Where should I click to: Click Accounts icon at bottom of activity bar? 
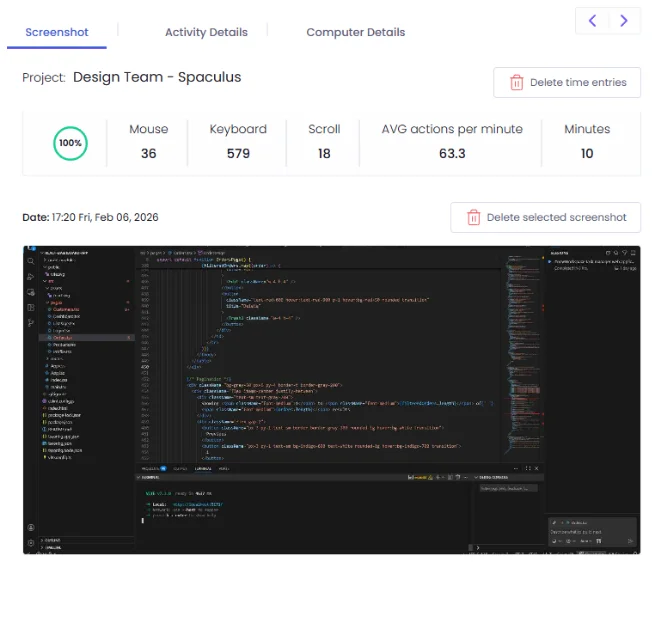[31, 527]
